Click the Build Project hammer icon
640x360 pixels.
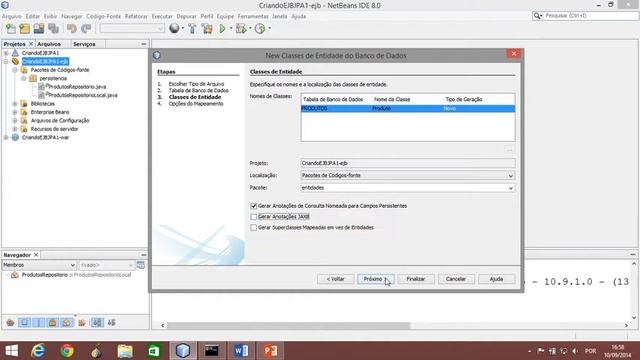192,29
